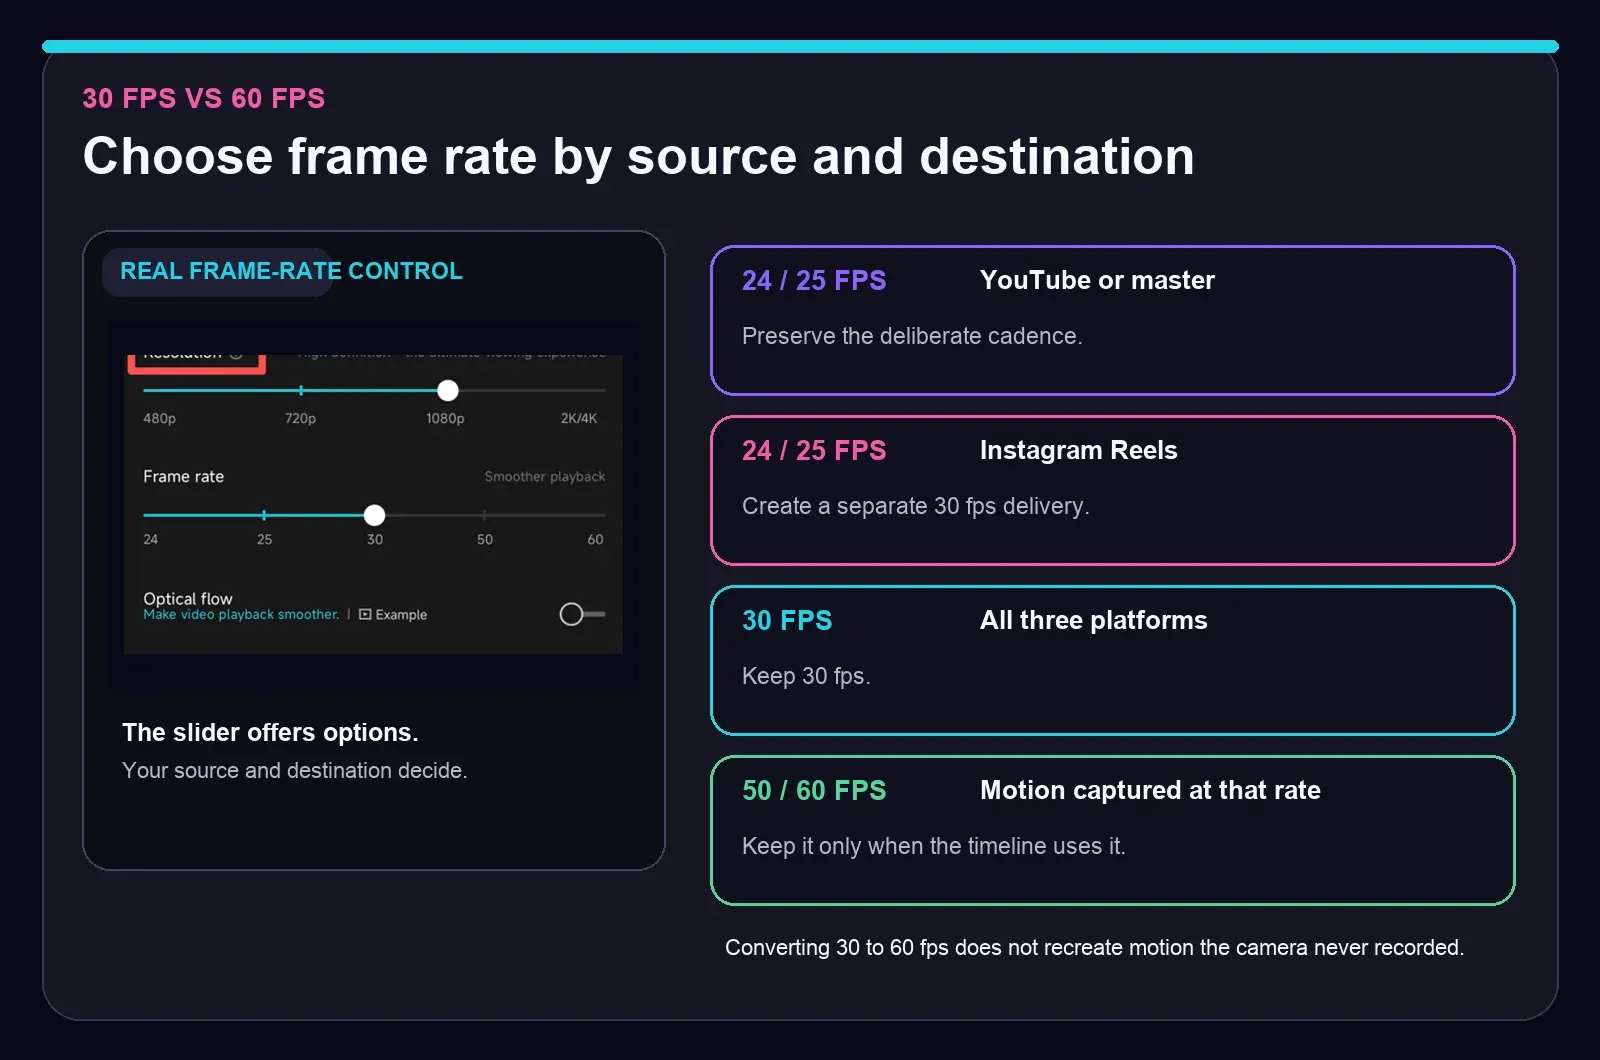Image resolution: width=1600 pixels, height=1060 pixels.
Task: Click the 'All three platforms' heading
Action: [x=1094, y=620]
